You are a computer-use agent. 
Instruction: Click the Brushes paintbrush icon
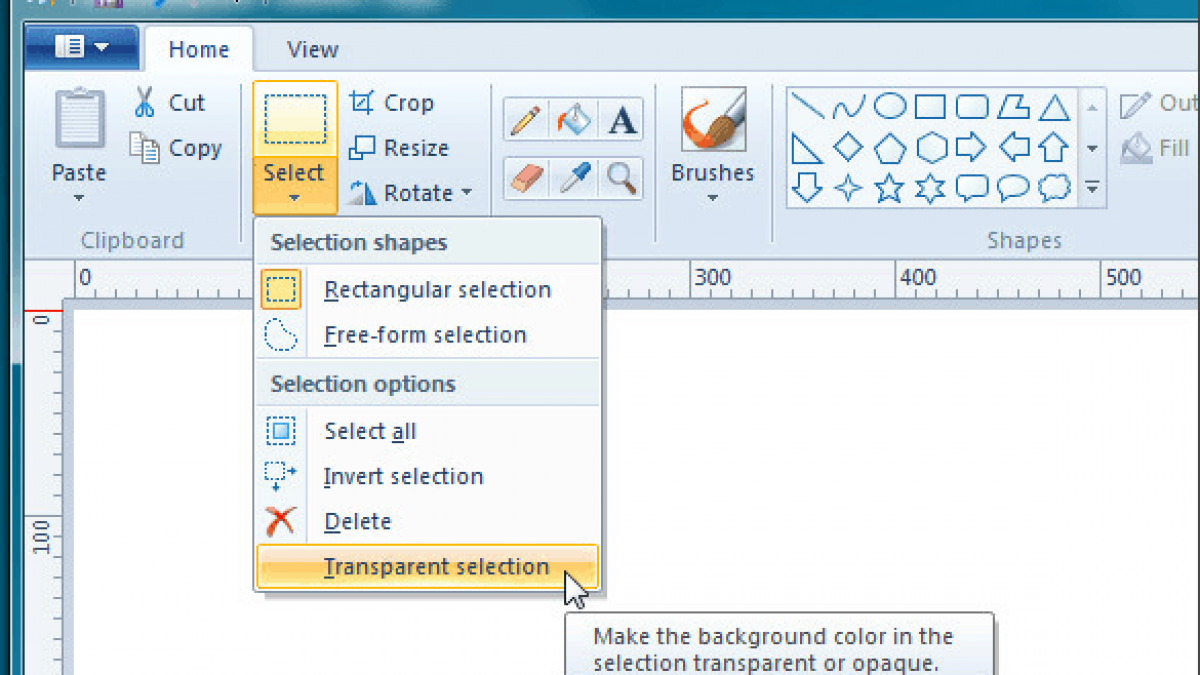[713, 119]
